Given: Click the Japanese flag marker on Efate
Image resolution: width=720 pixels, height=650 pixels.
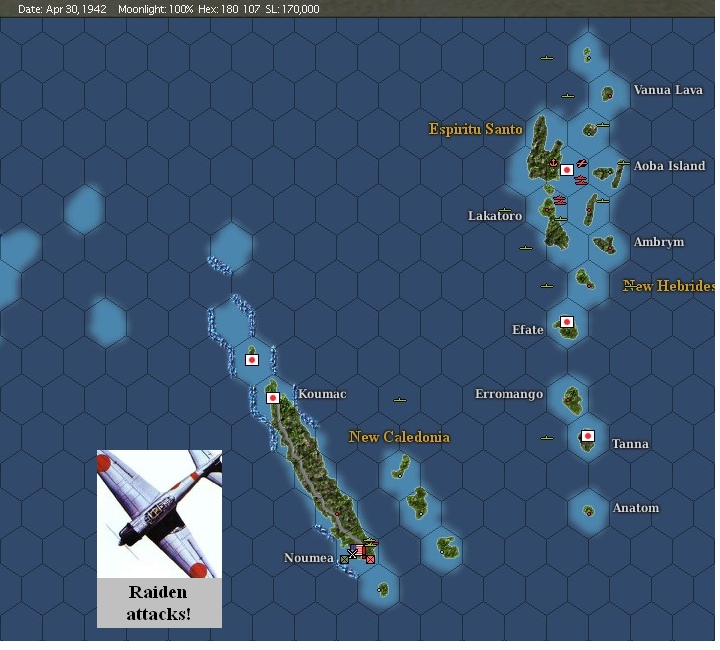Looking at the screenshot, I should click(x=567, y=322).
